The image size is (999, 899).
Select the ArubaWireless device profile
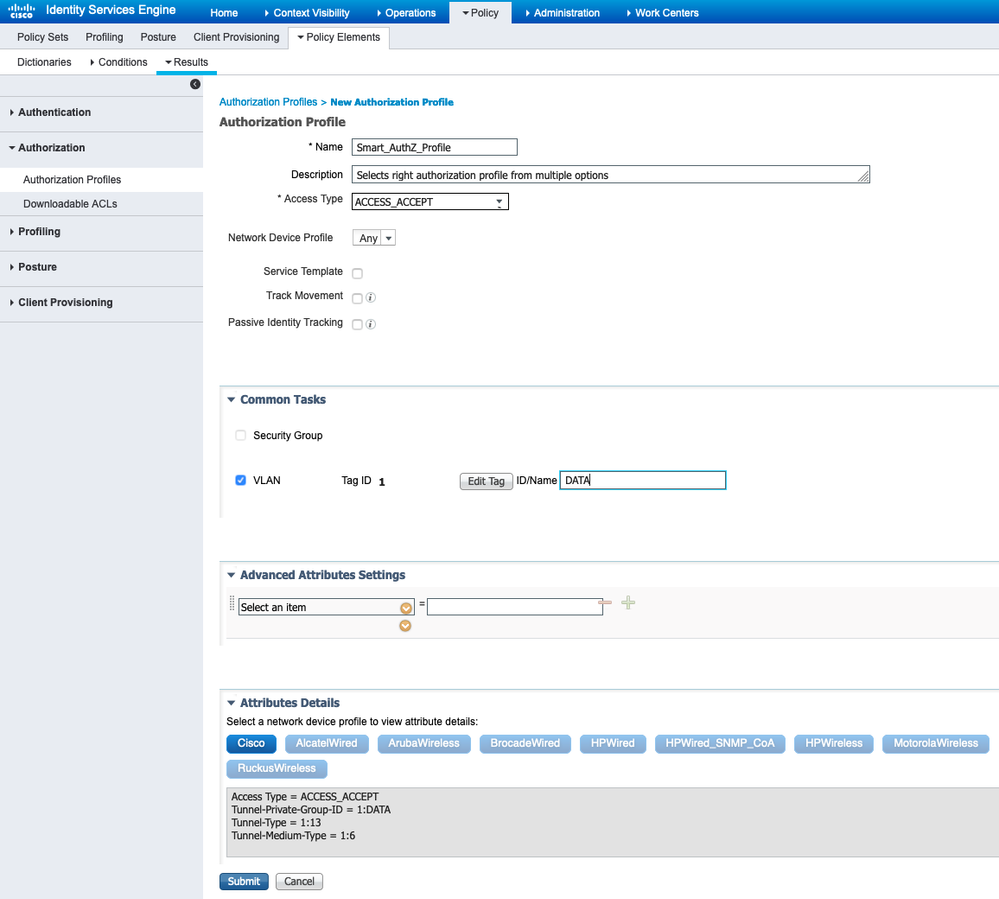424,744
